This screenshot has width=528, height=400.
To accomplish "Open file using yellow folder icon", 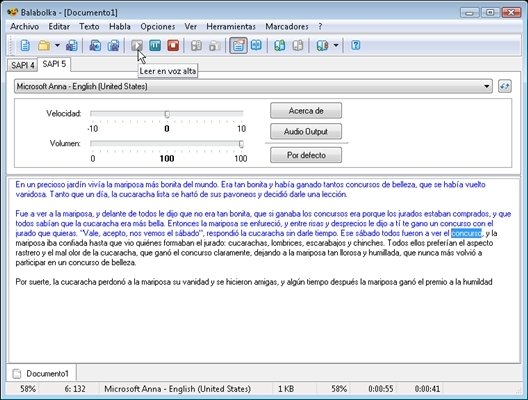I will pyautogui.click(x=44, y=45).
